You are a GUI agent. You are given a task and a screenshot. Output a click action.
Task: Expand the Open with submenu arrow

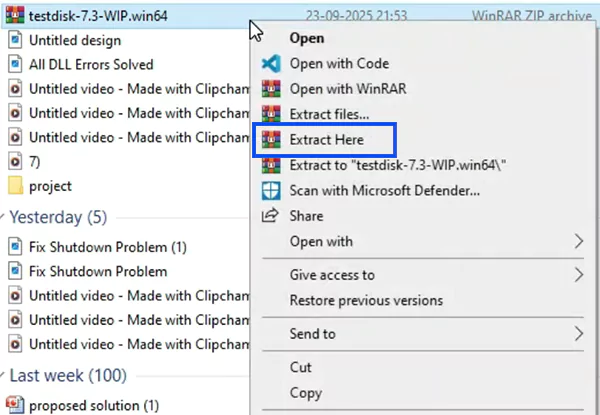click(x=579, y=241)
